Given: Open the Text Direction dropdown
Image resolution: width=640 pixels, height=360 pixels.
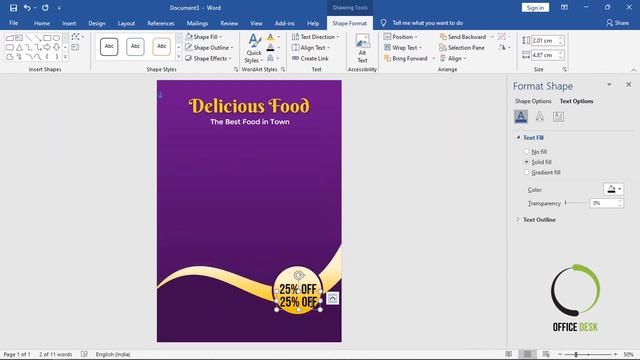Looking at the screenshot, I should 316,37.
